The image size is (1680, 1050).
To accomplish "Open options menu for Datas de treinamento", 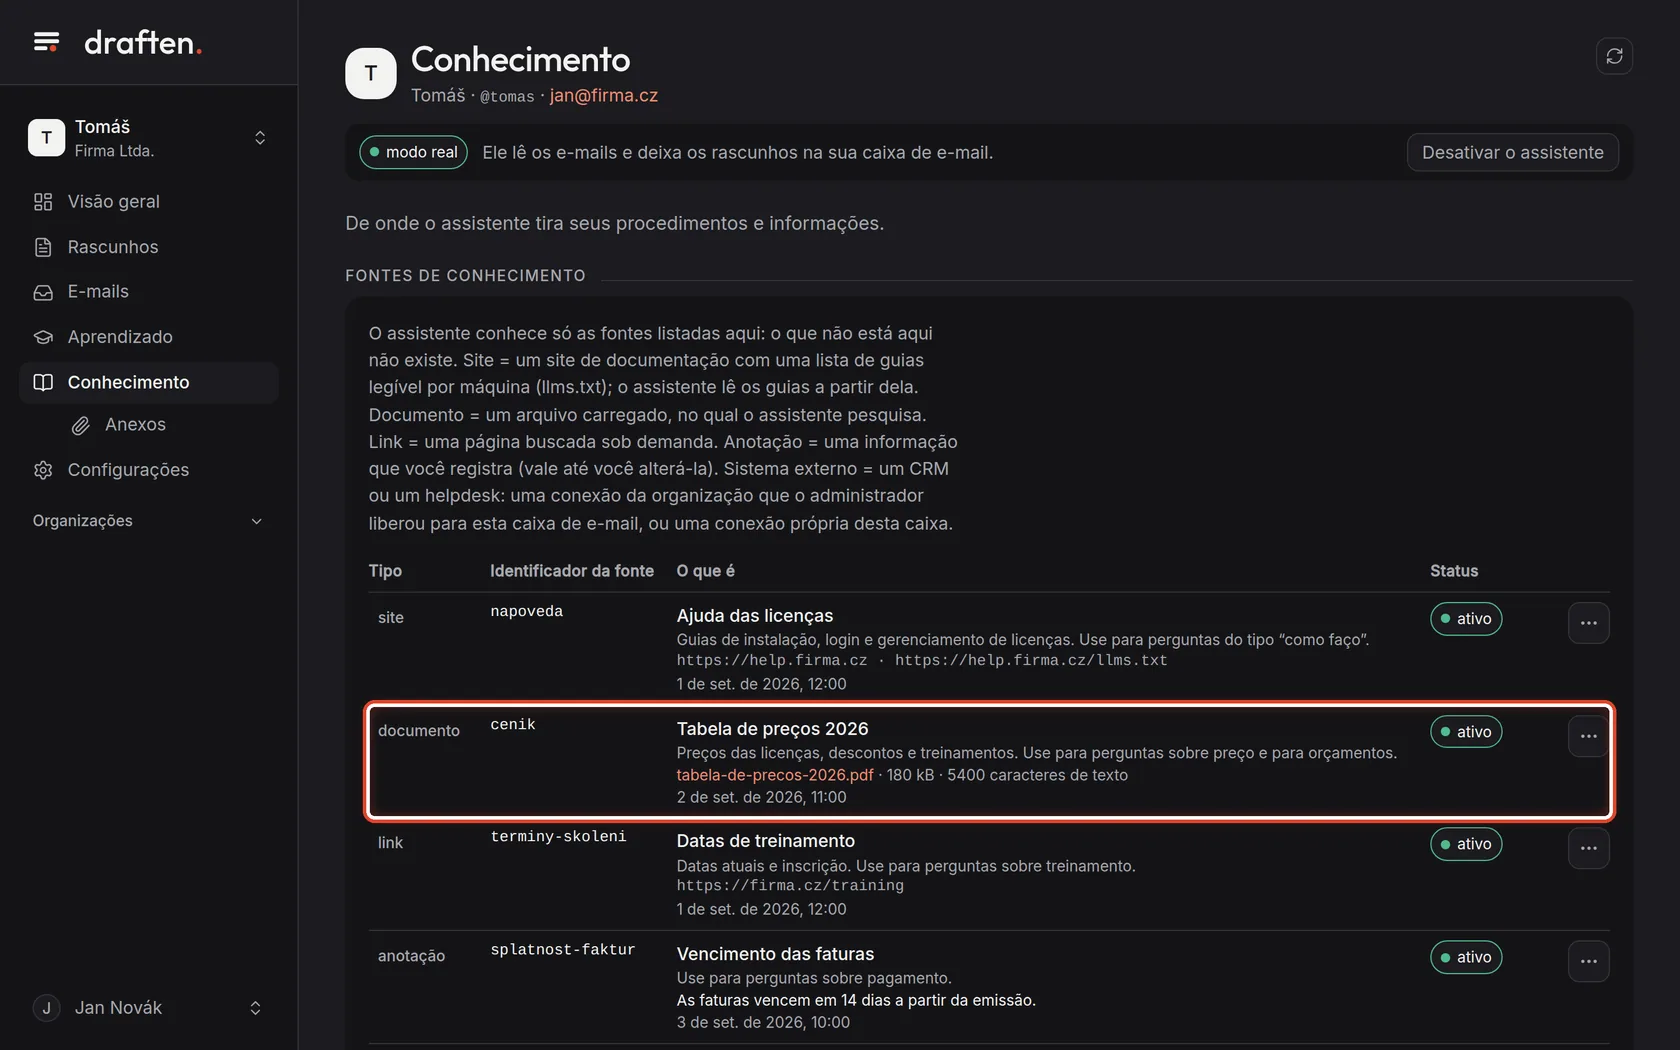I will [1588, 848].
